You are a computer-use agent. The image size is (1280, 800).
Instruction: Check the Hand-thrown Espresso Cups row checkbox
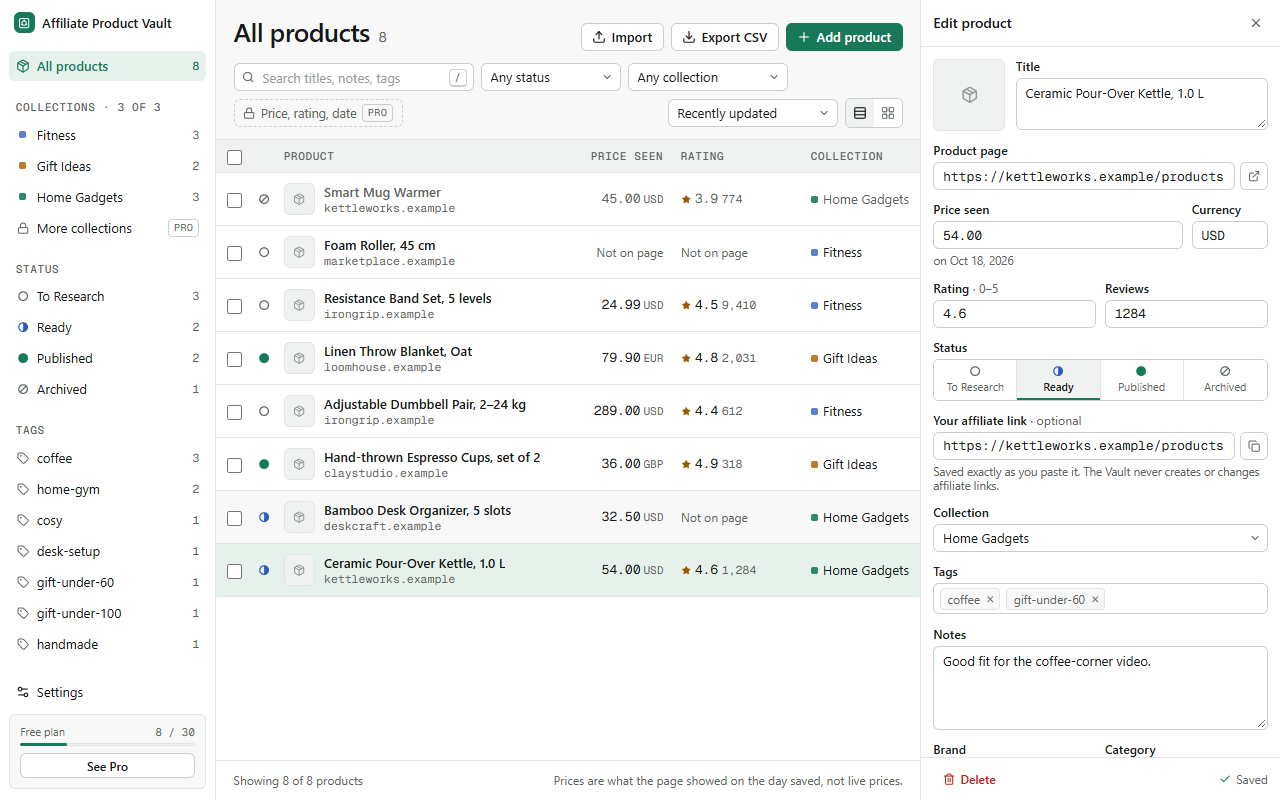234,465
